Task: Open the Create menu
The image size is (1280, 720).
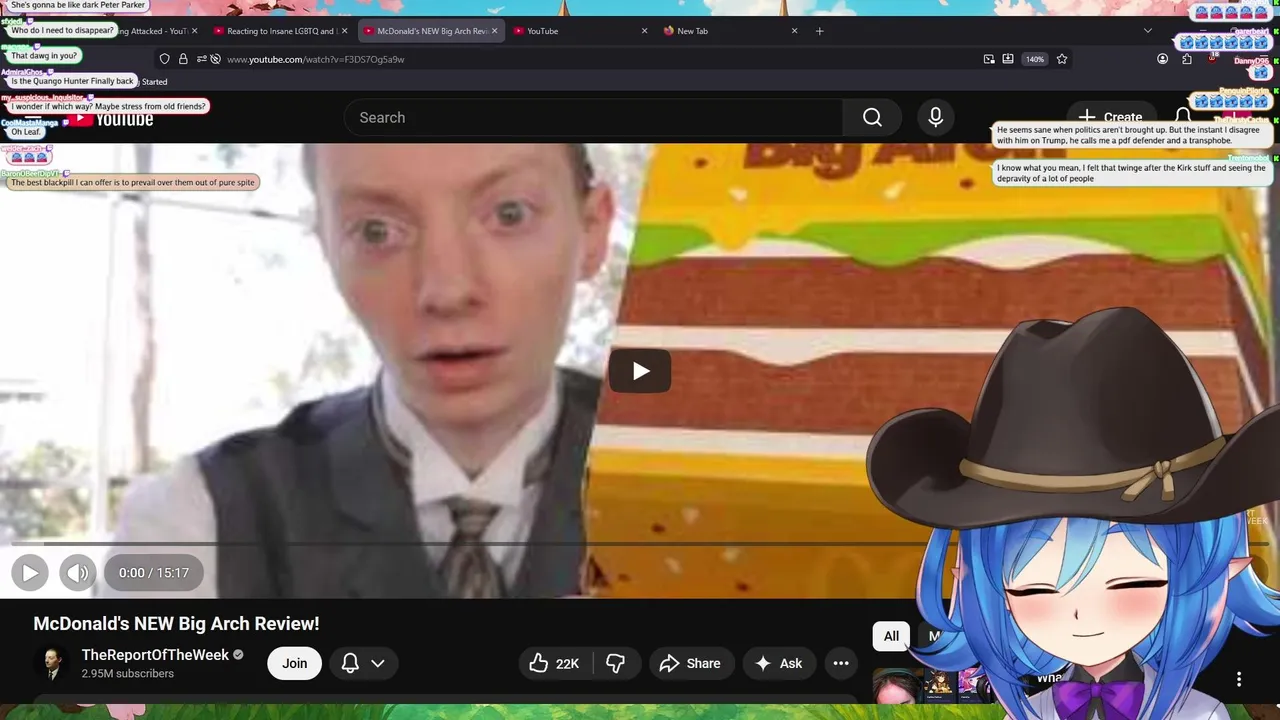Action: 1110,118
